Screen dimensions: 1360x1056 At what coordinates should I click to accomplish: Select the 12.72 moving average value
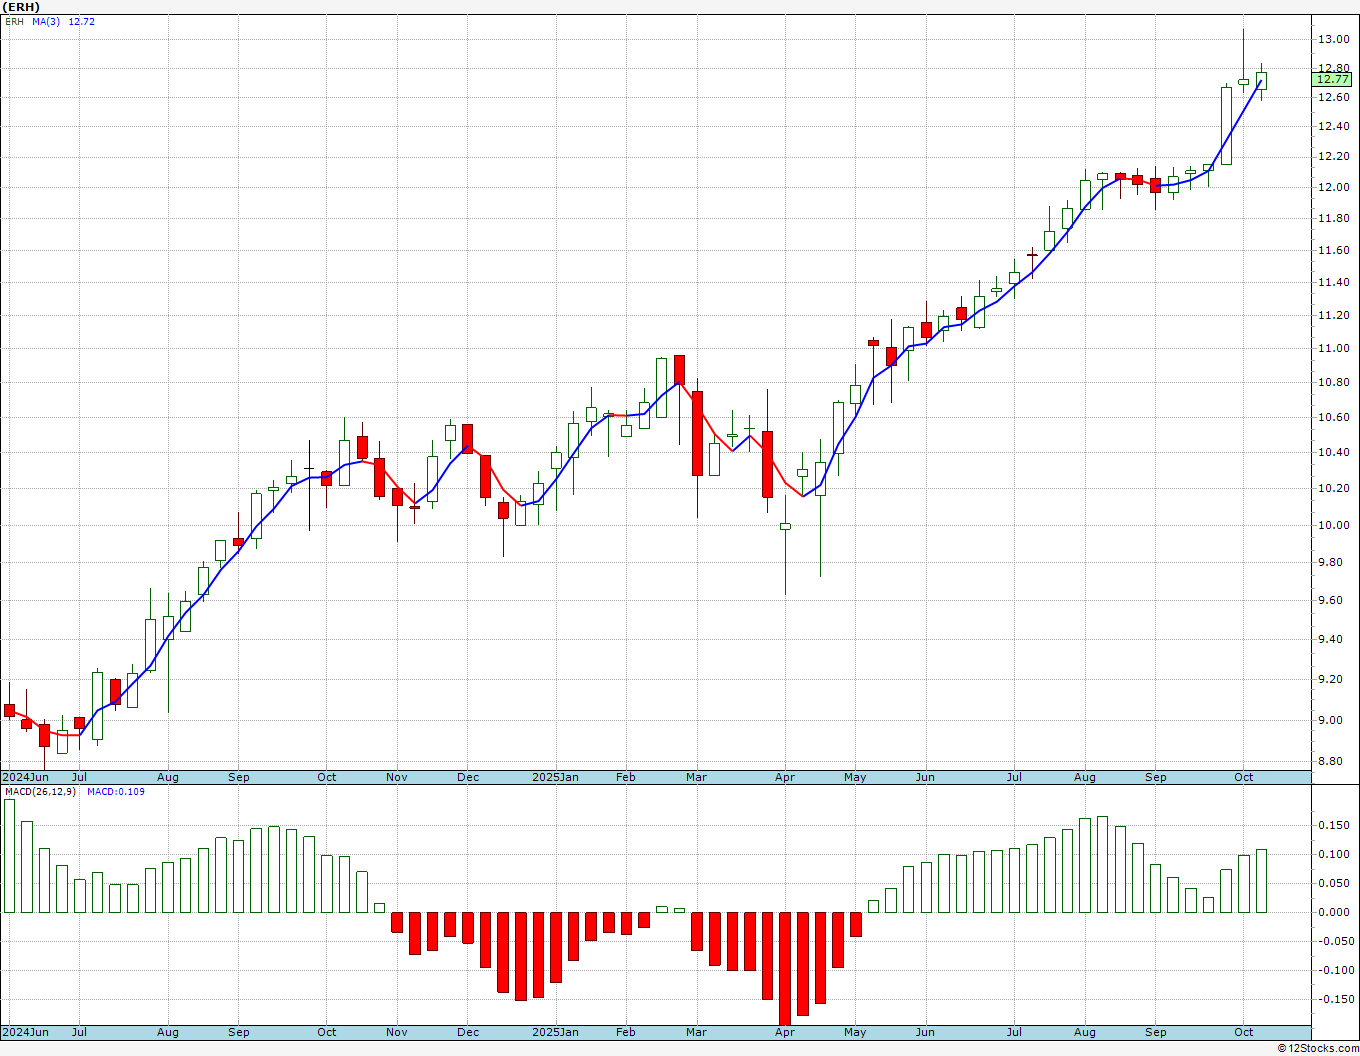pos(82,21)
